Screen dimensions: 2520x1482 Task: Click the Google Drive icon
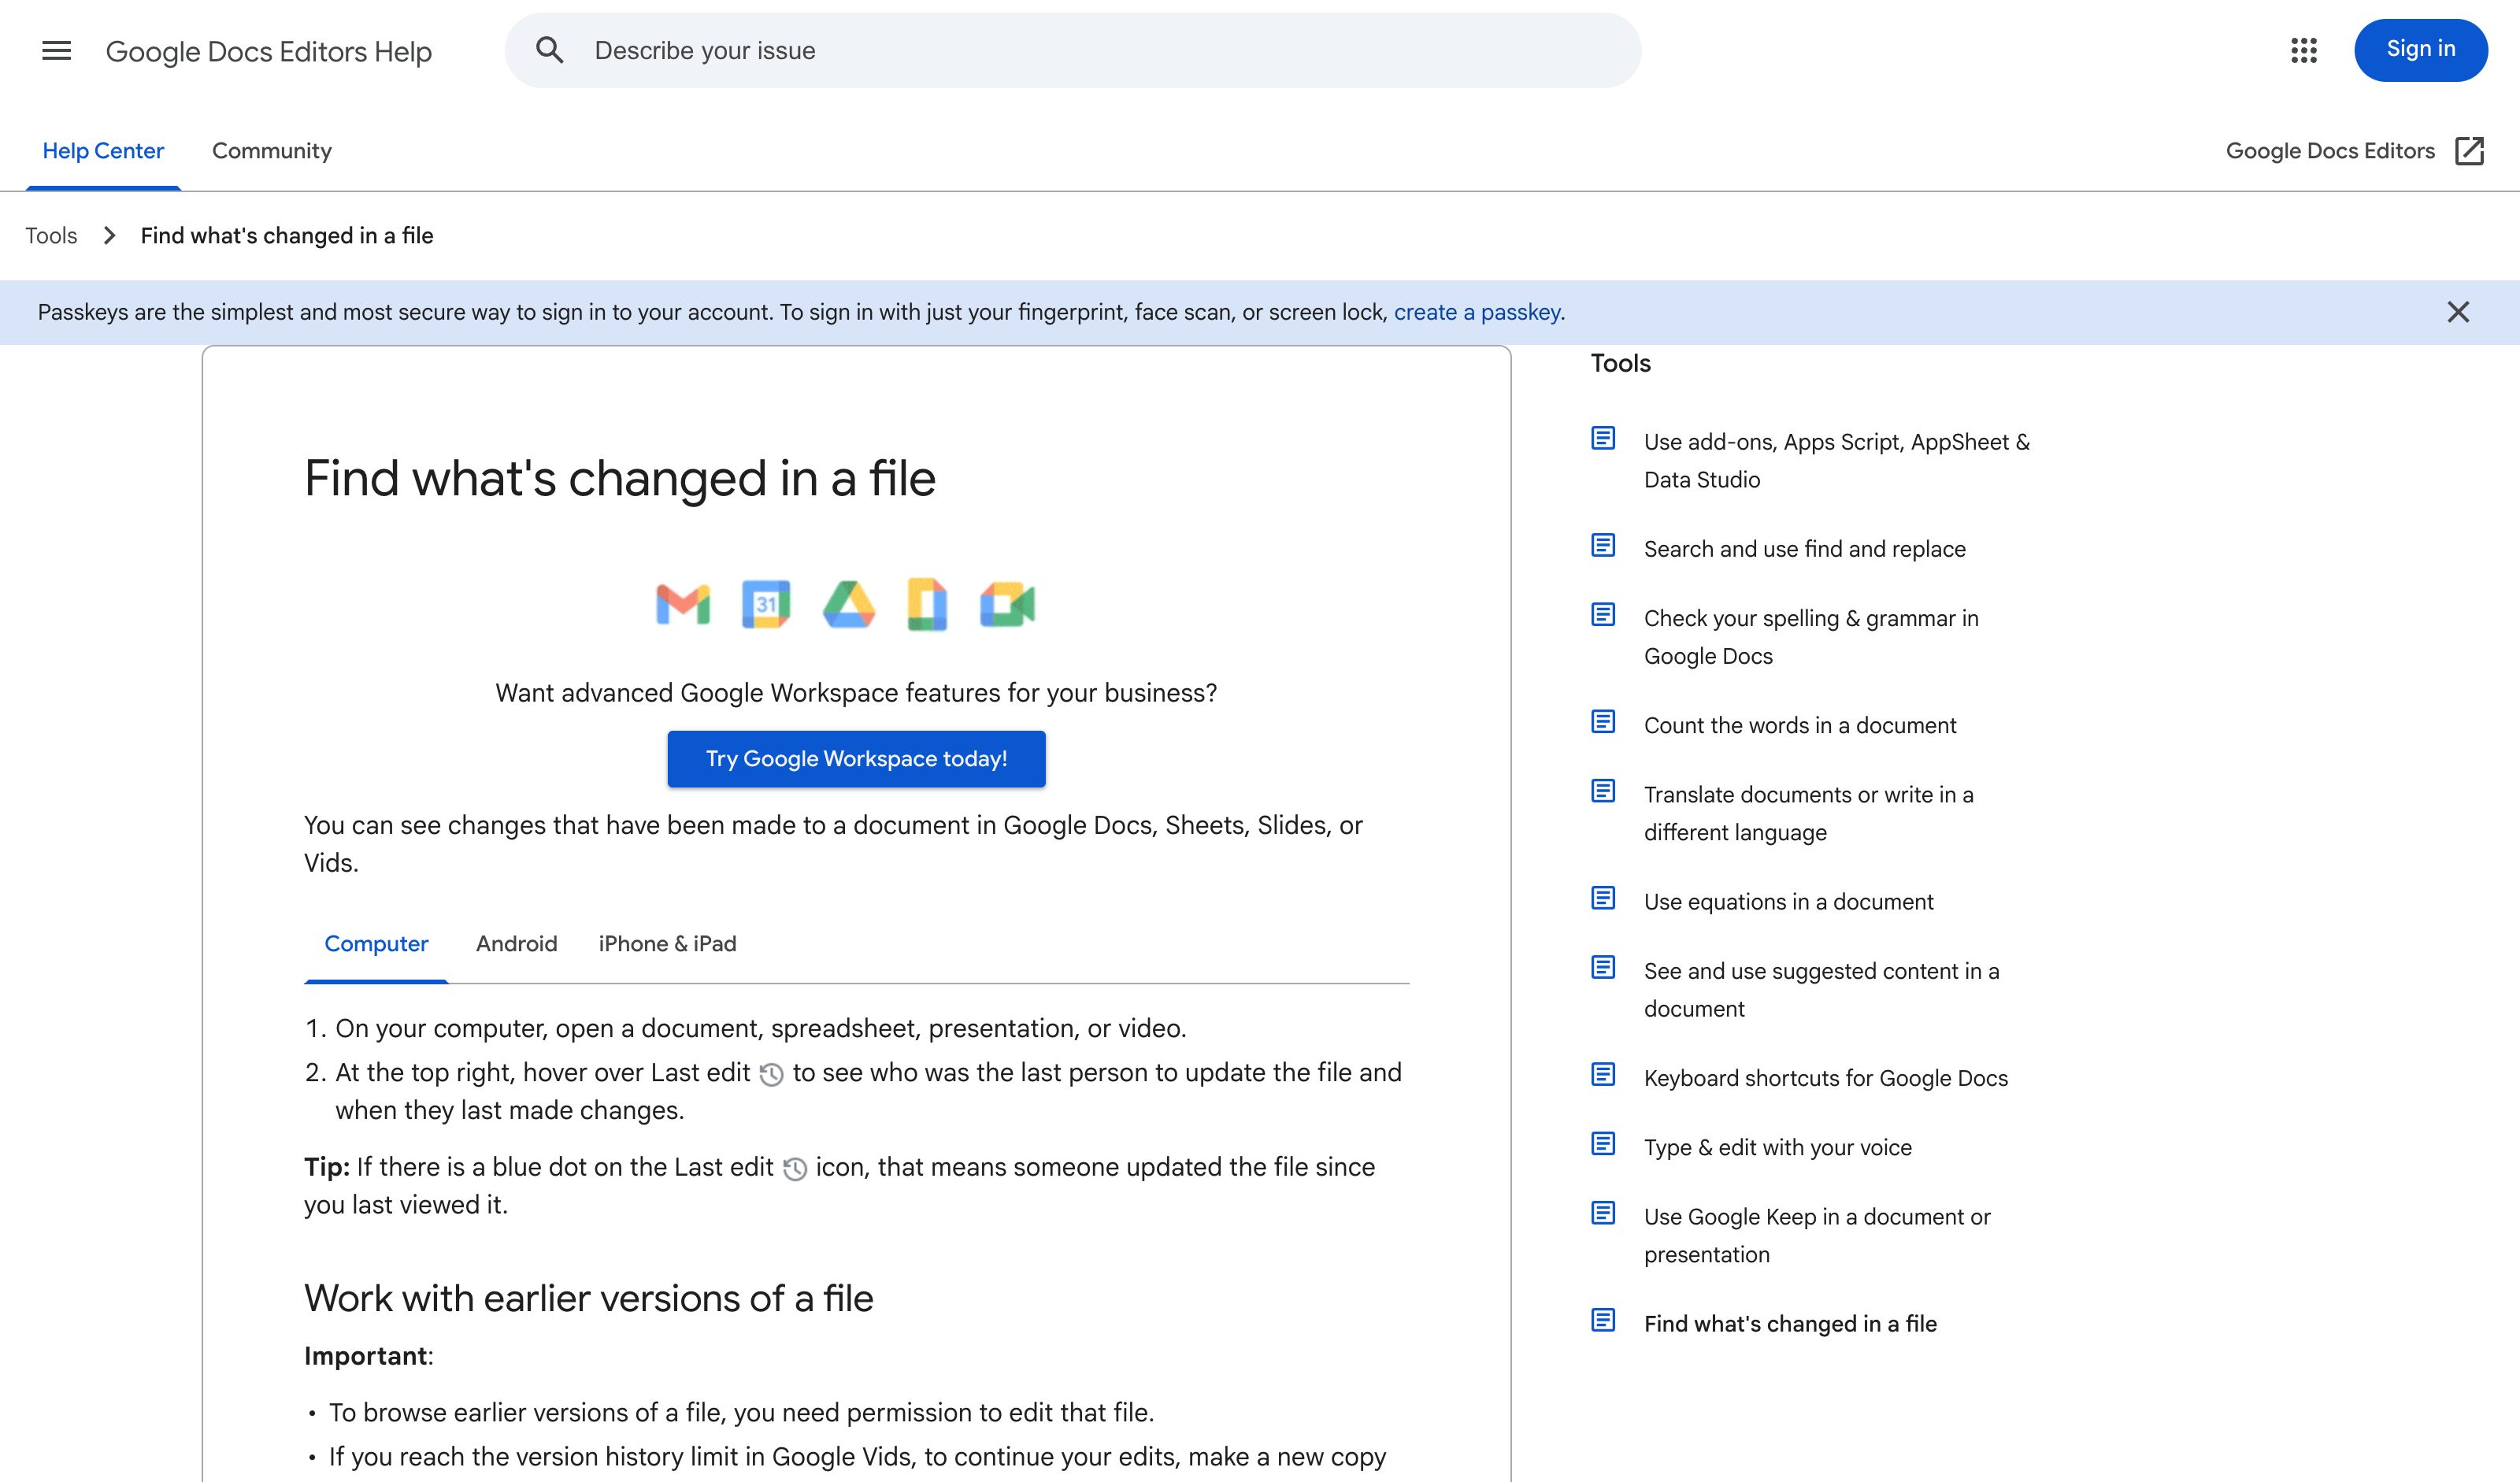(x=848, y=604)
